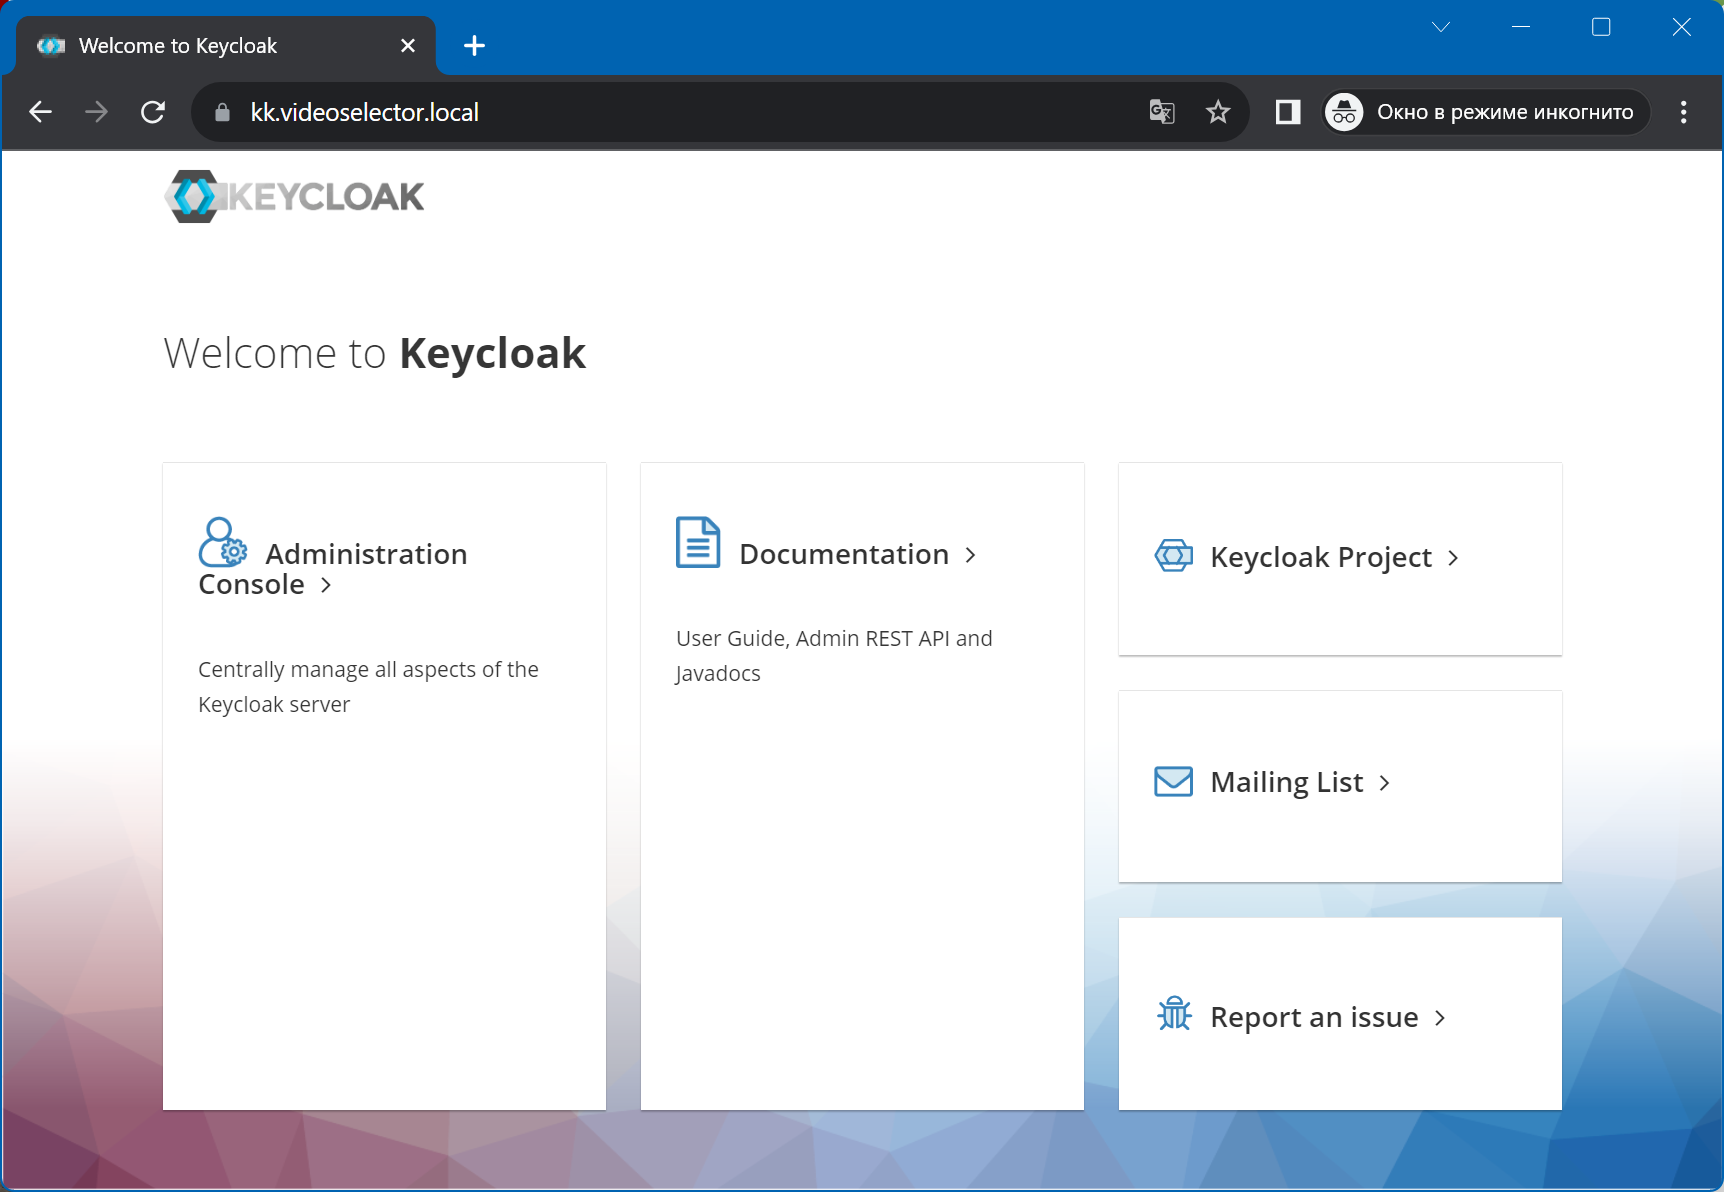Open the Report an issue link
Viewport: 1724px width, 1192px height.
point(1314,1017)
